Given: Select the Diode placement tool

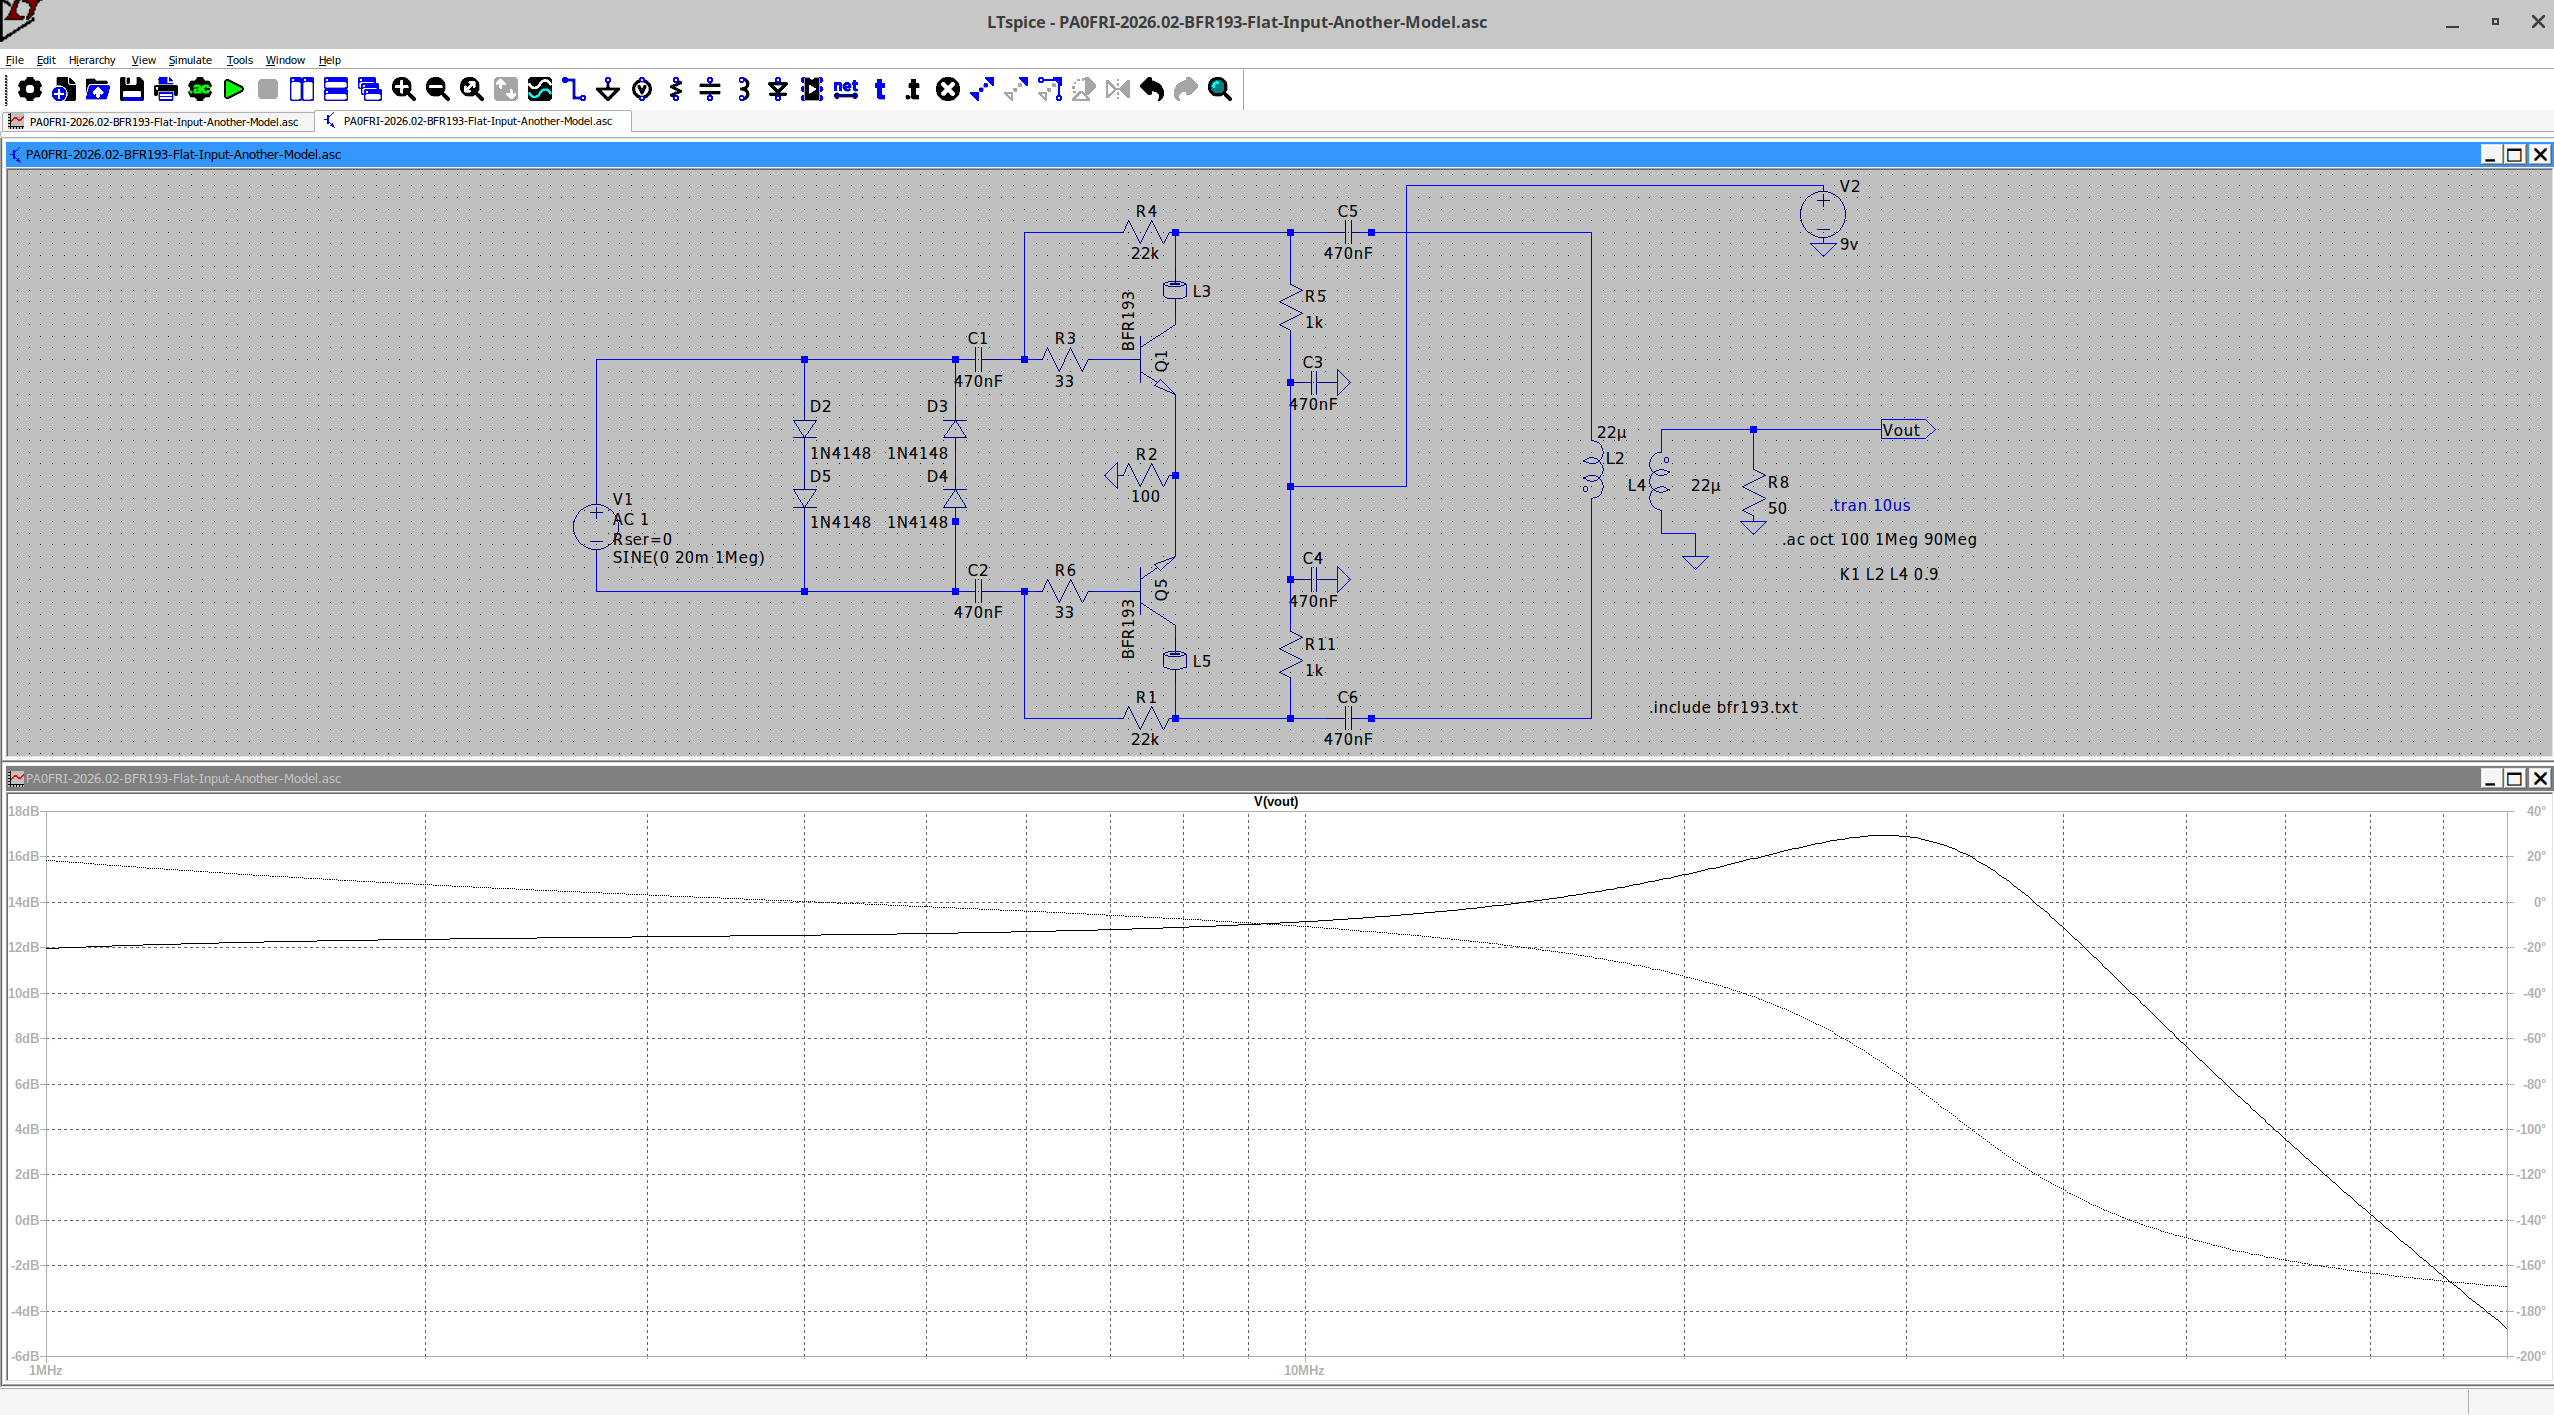Looking at the screenshot, I should (777, 90).
